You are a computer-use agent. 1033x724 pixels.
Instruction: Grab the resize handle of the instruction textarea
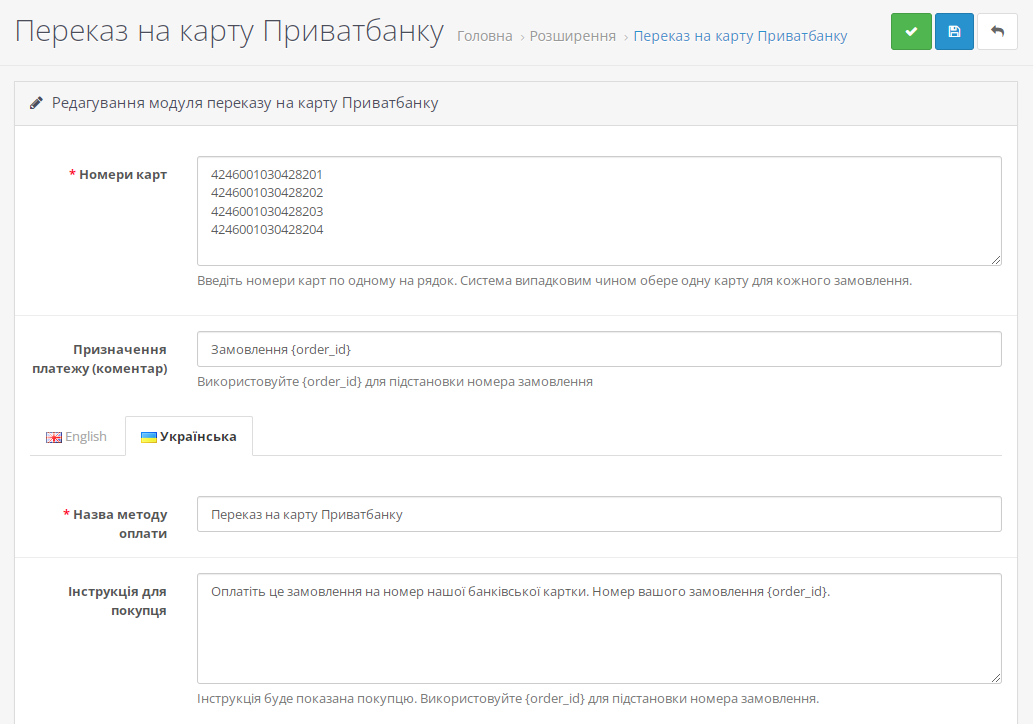coord(996,678)
